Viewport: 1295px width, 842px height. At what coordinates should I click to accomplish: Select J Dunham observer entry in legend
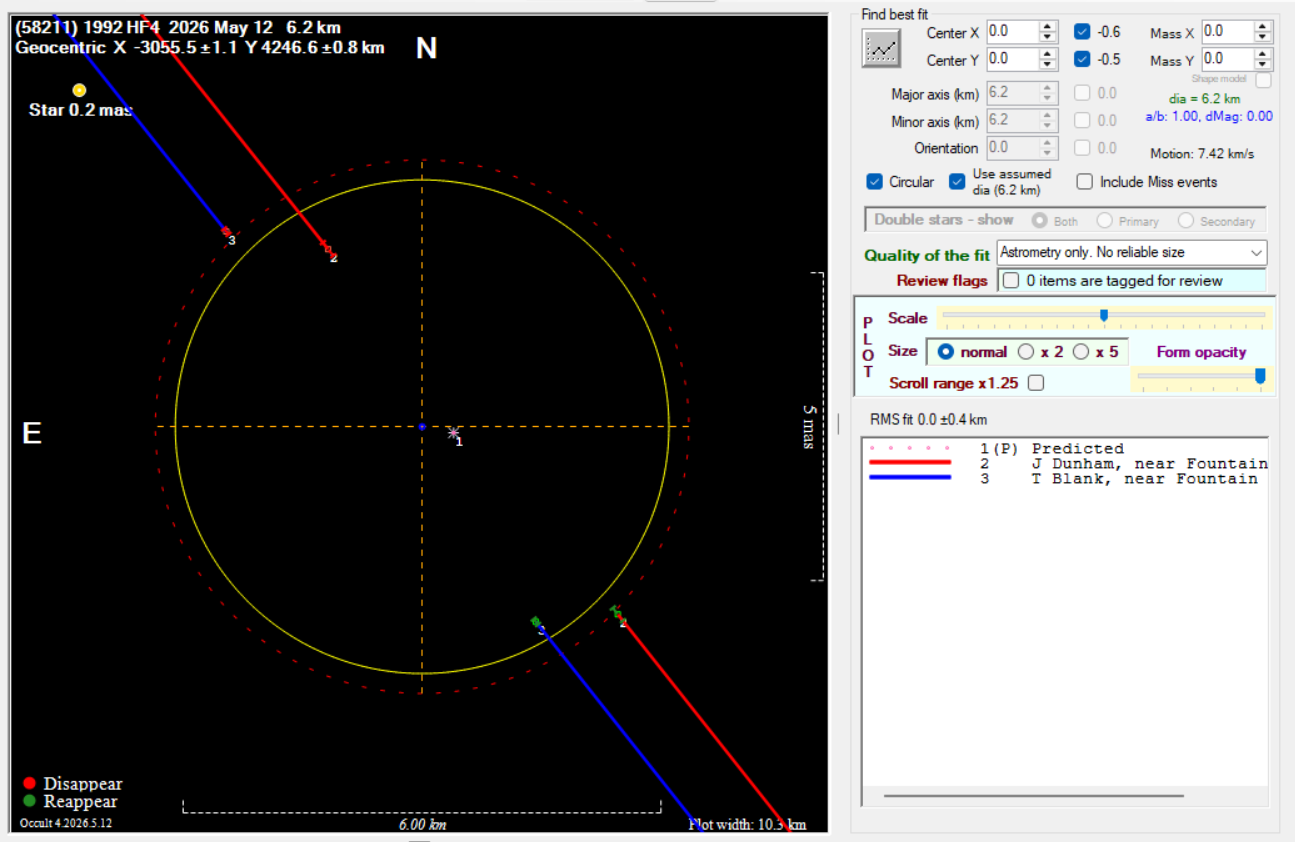coord(1150,464)
